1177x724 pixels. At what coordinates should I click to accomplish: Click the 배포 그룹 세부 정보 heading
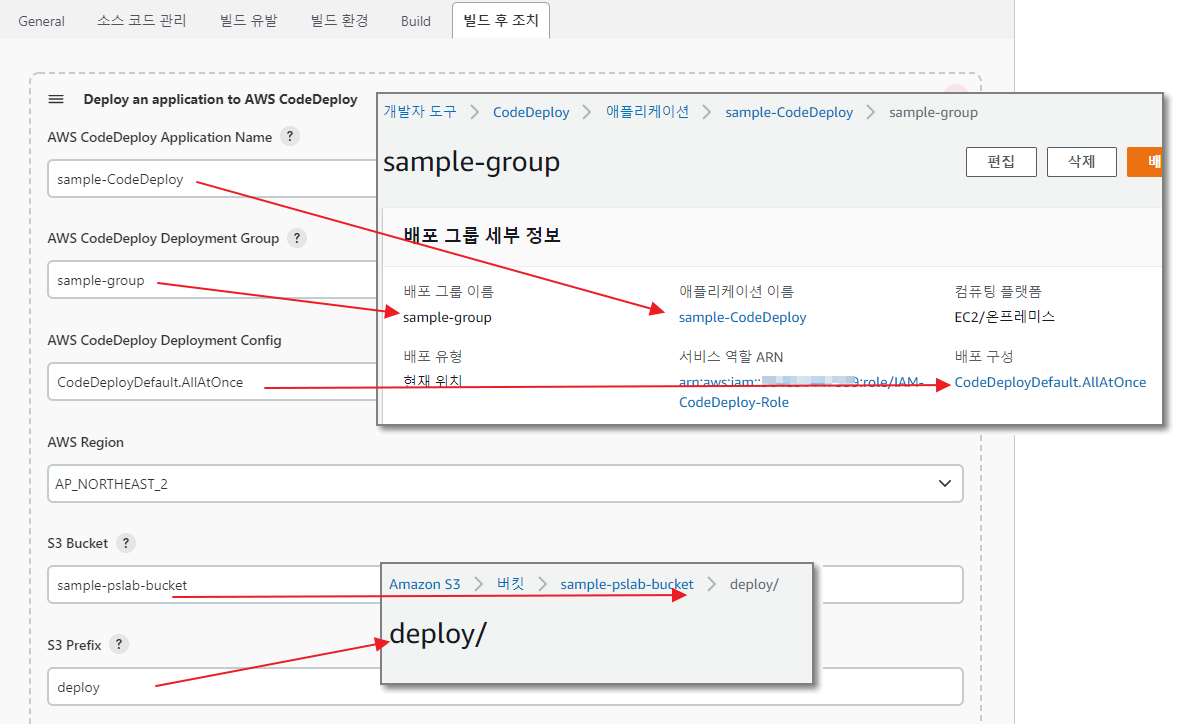(482, 236)
